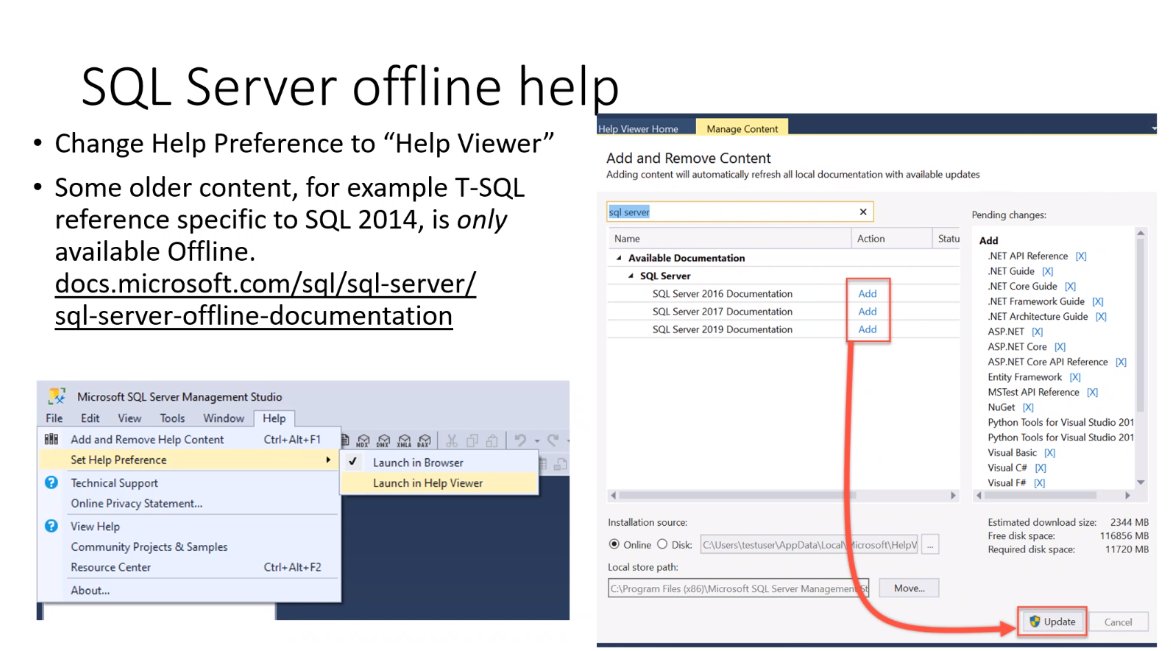The image size is (1171, 651).
Task: Remove Visual F# from pending changes
Action: pyautogui.click(x=1039, y=483)
